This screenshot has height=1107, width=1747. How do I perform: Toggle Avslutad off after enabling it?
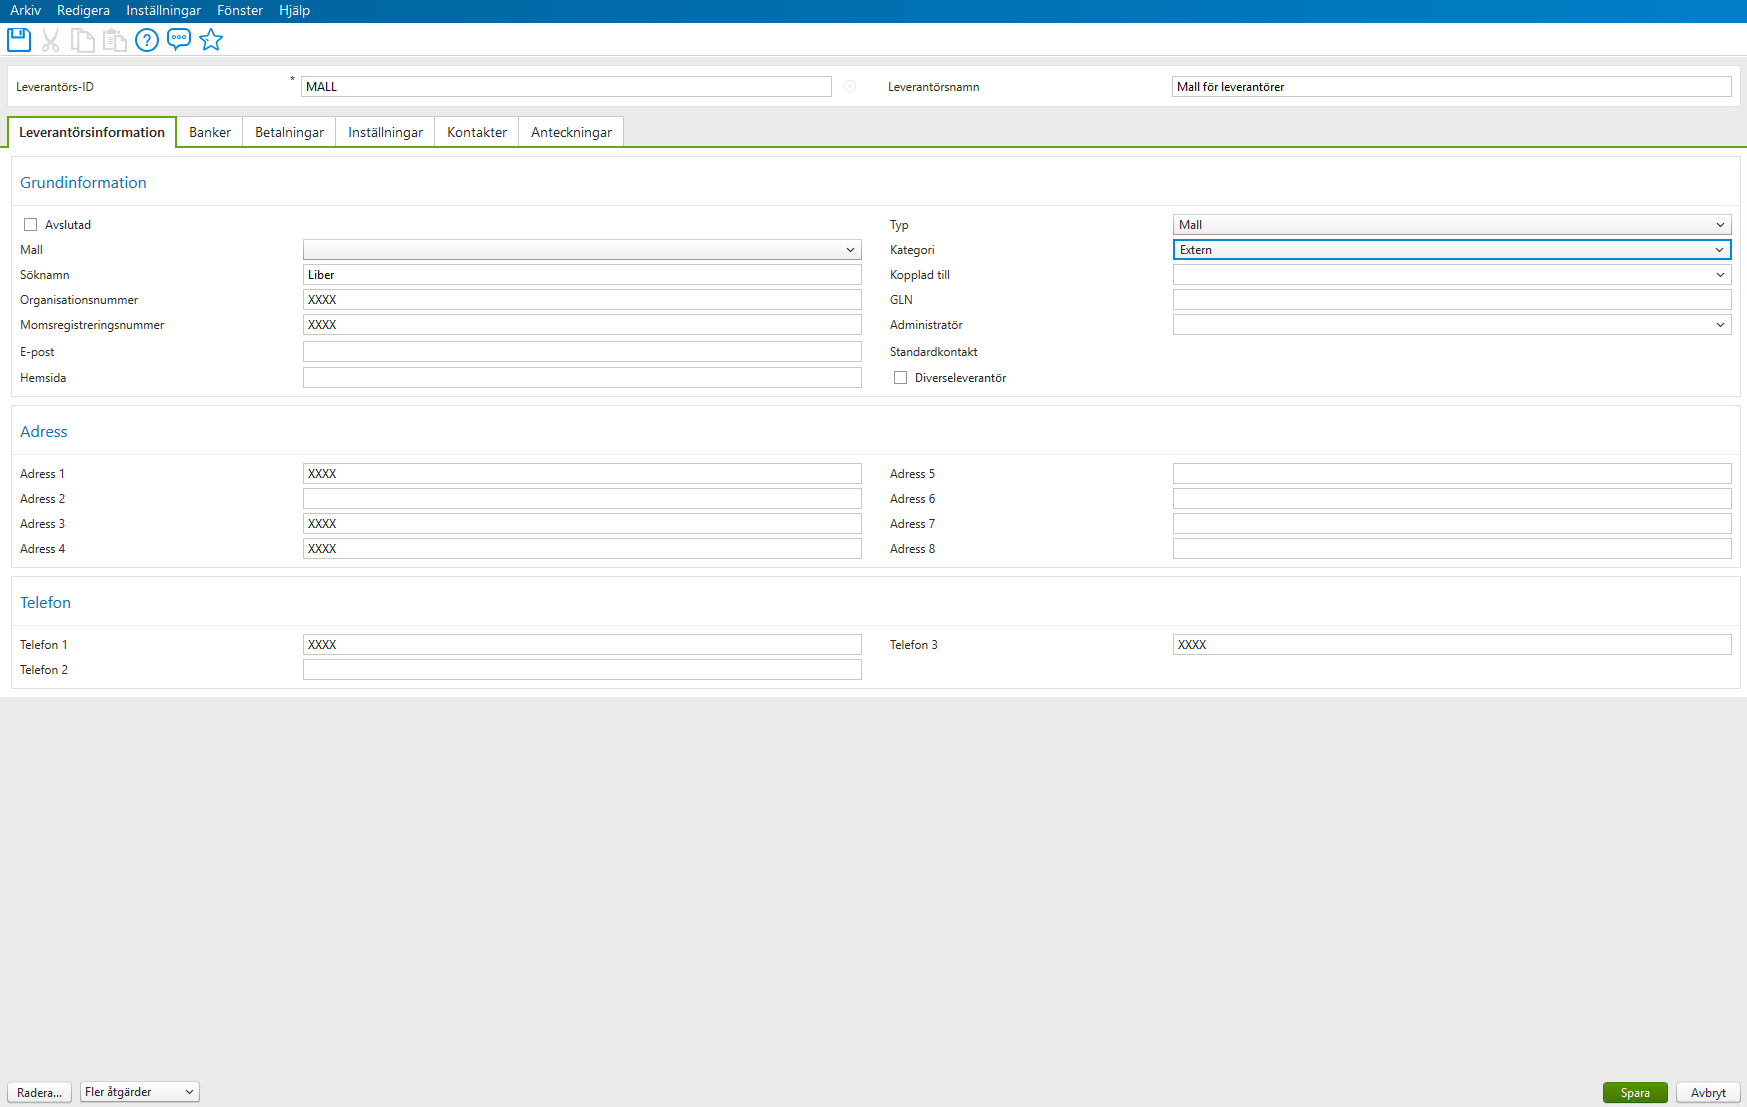(30, 224)
